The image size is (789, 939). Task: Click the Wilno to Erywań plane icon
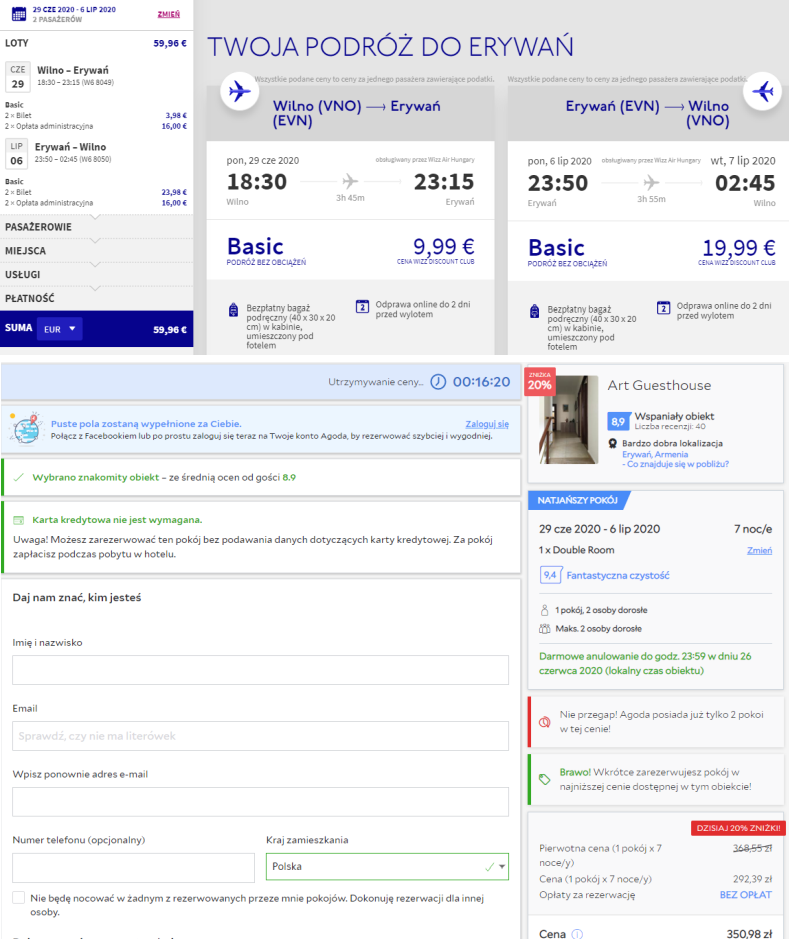click(x=238, y=92)
